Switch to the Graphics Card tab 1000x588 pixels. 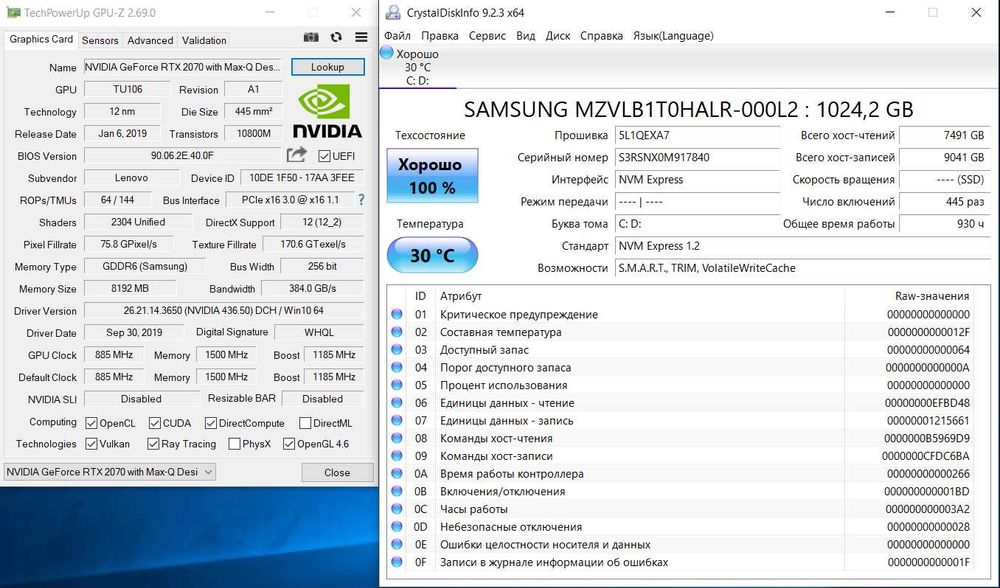click(41, 39)
